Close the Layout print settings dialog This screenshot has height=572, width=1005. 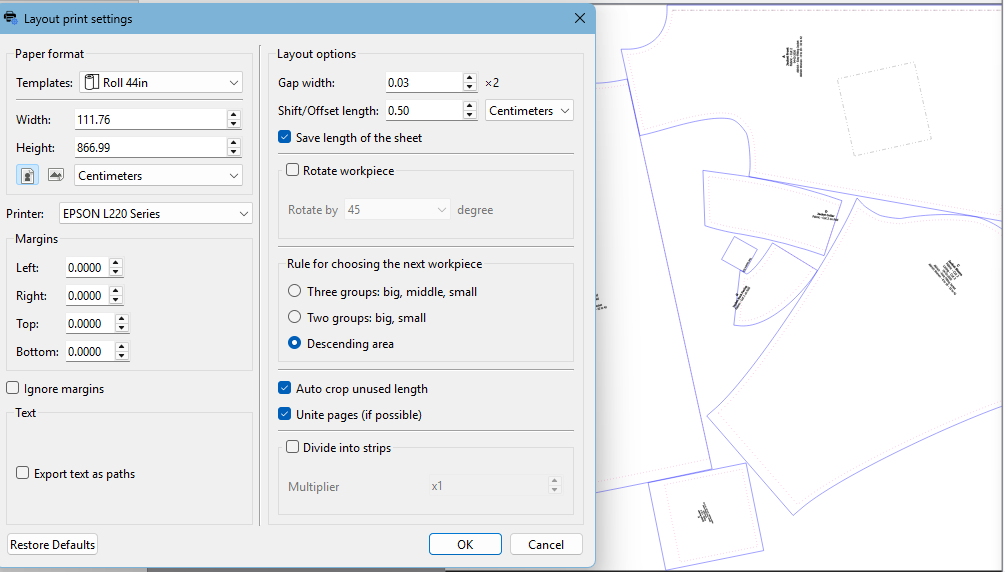point(580,18)
